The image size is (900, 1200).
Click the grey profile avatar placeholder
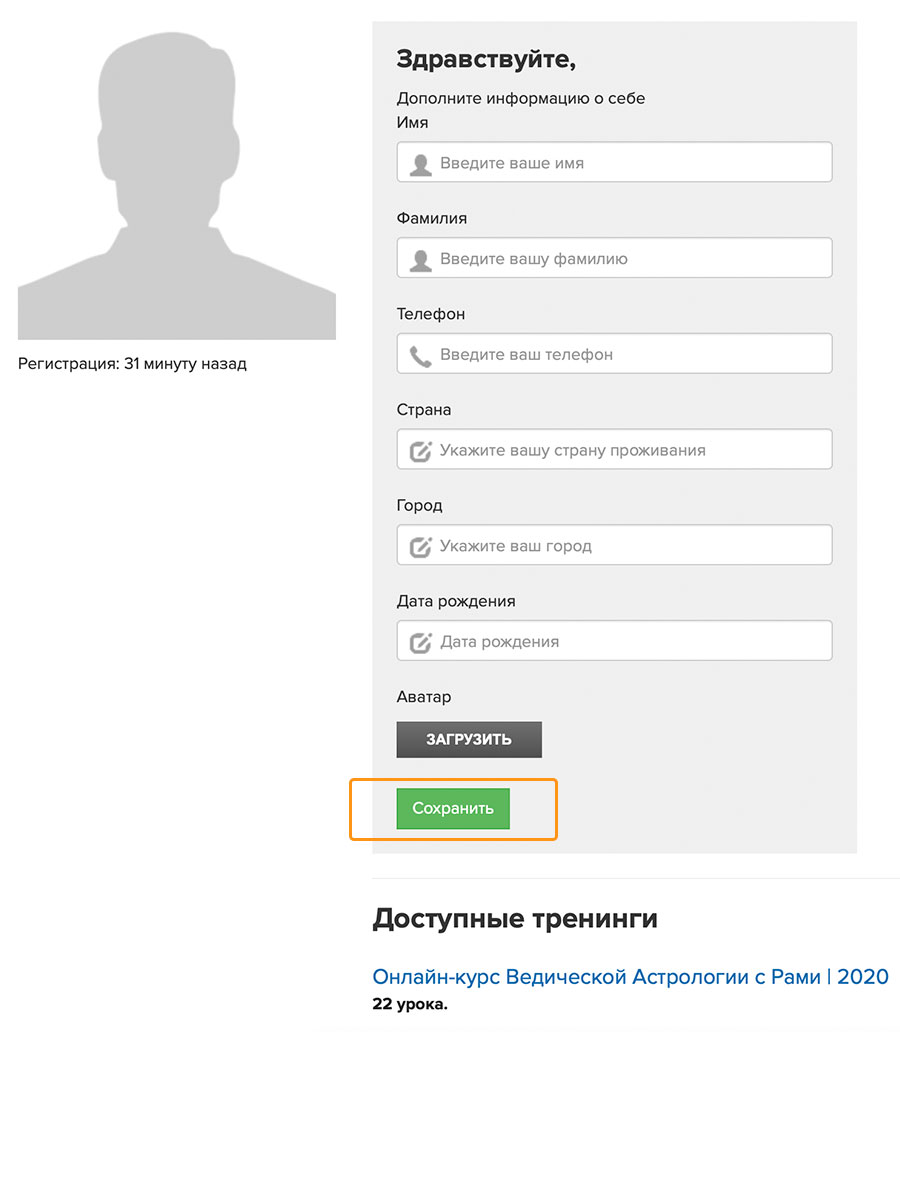(177, 180)
